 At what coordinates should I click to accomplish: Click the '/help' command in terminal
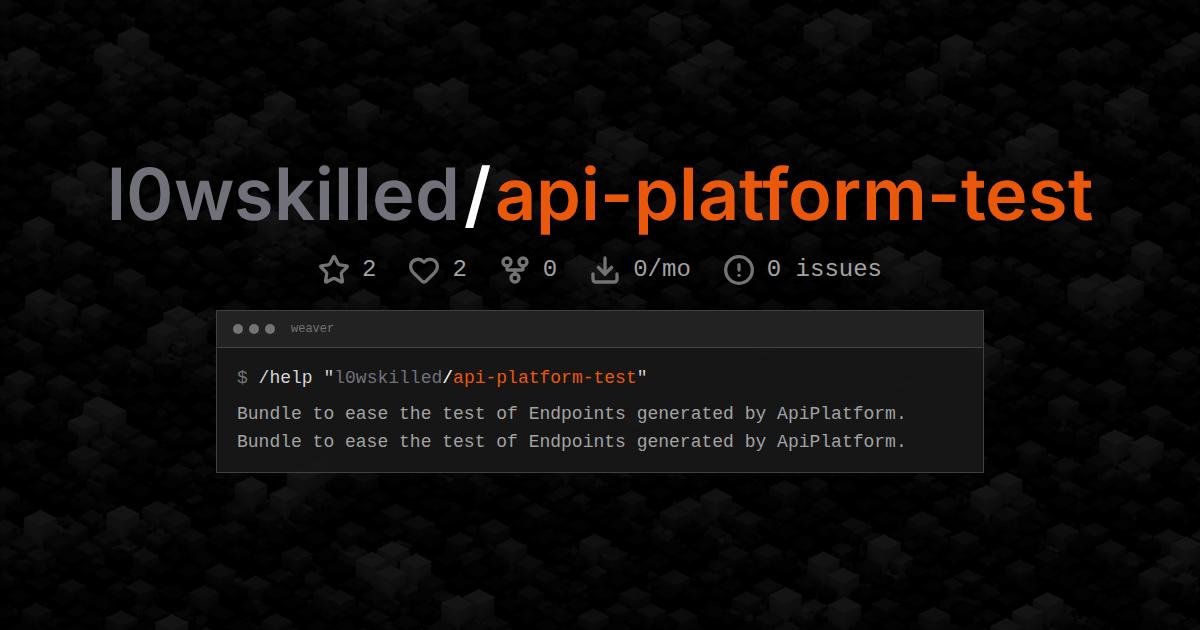click(x=285, y=378)
